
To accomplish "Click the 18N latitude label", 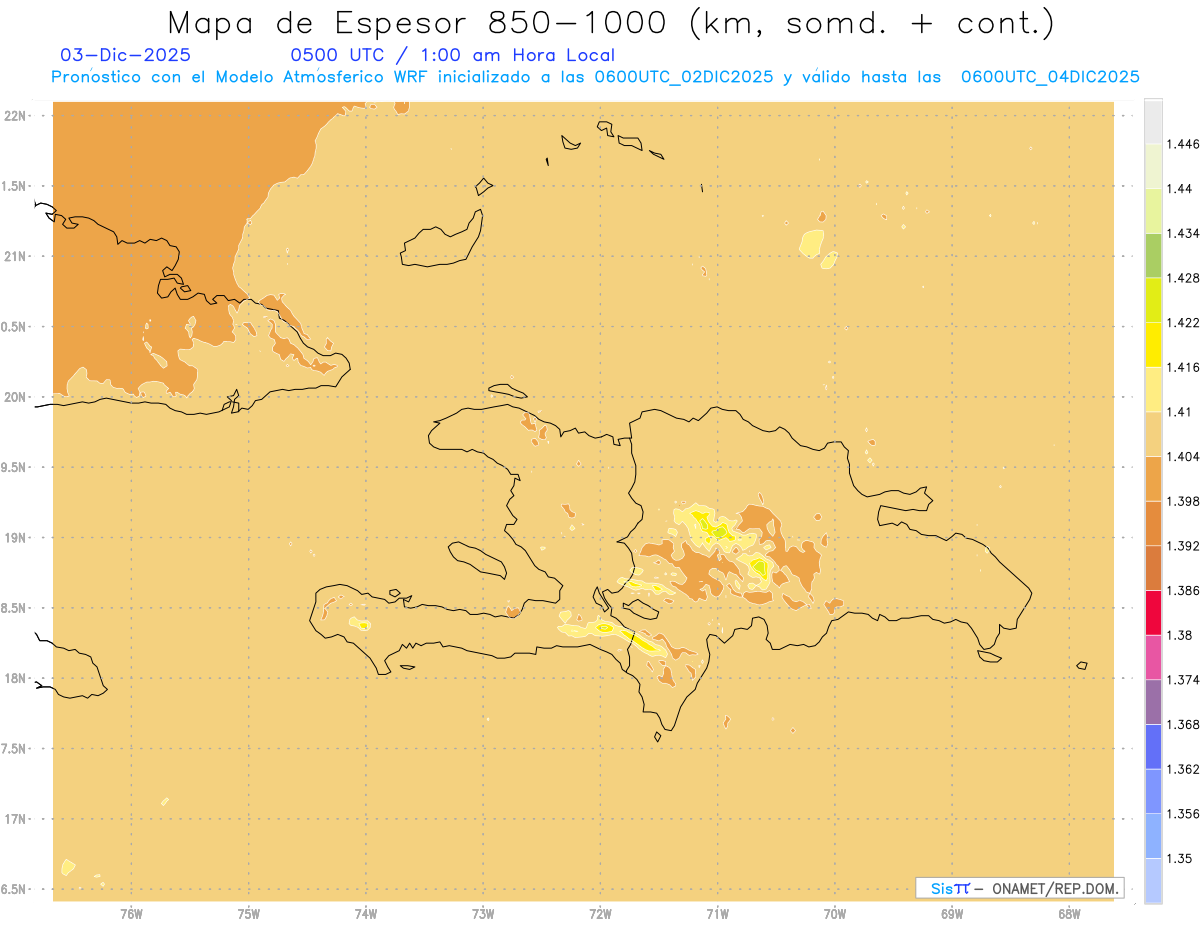I will [16, 679].
